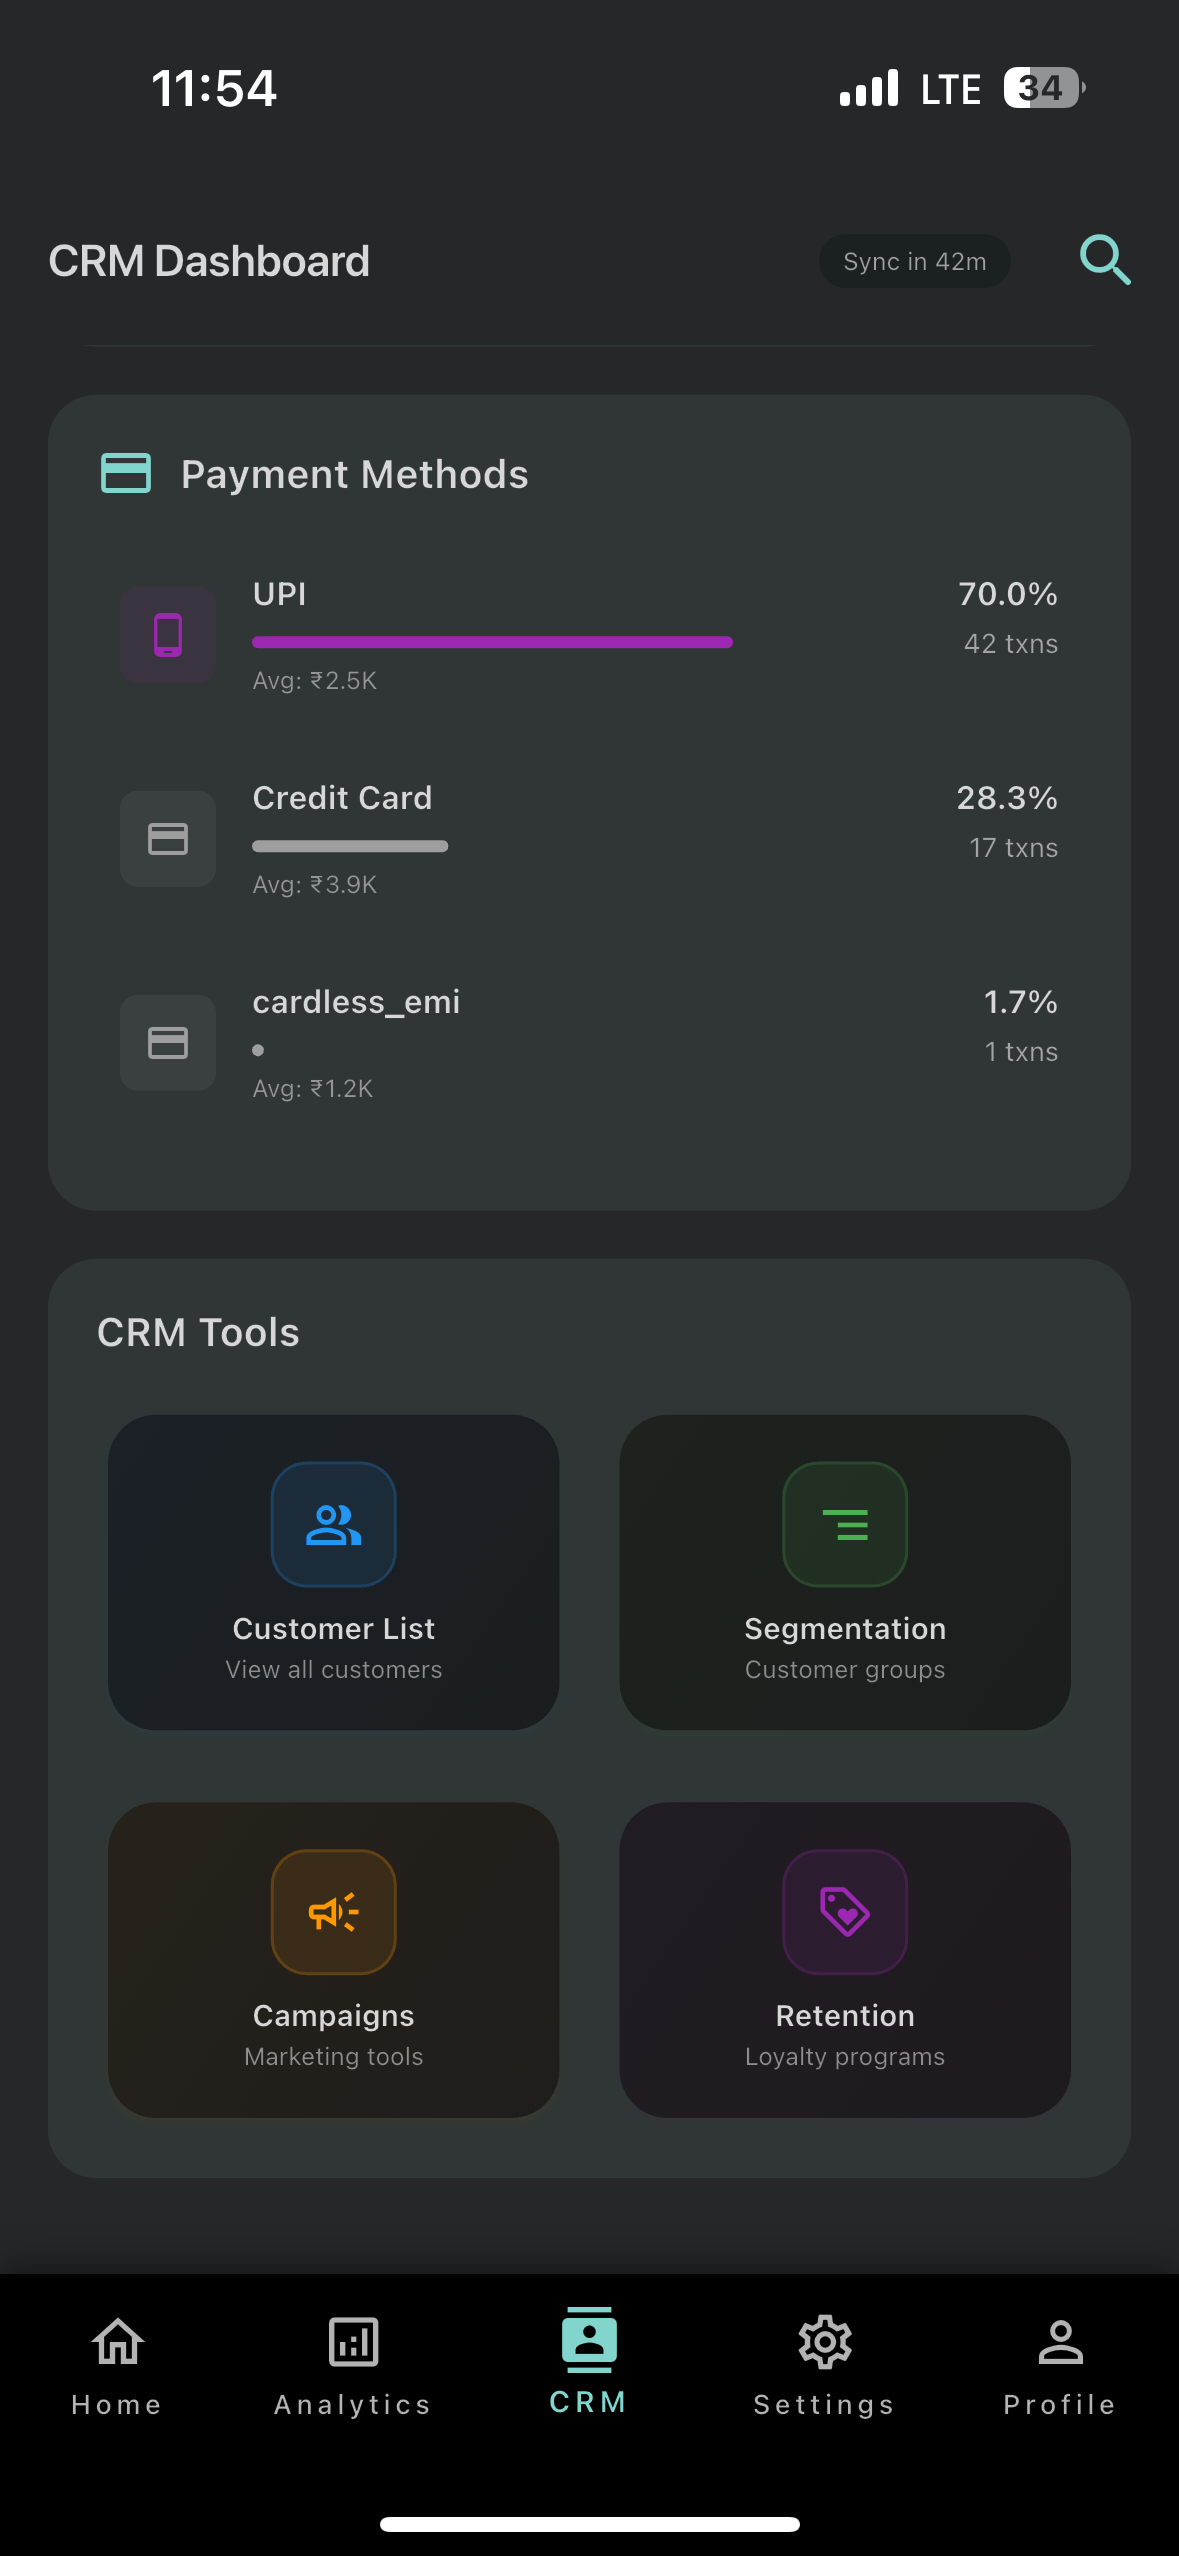This screenshot has height=2556, width=1179.
Task: Go to the Home tab
Action: 117,2364
